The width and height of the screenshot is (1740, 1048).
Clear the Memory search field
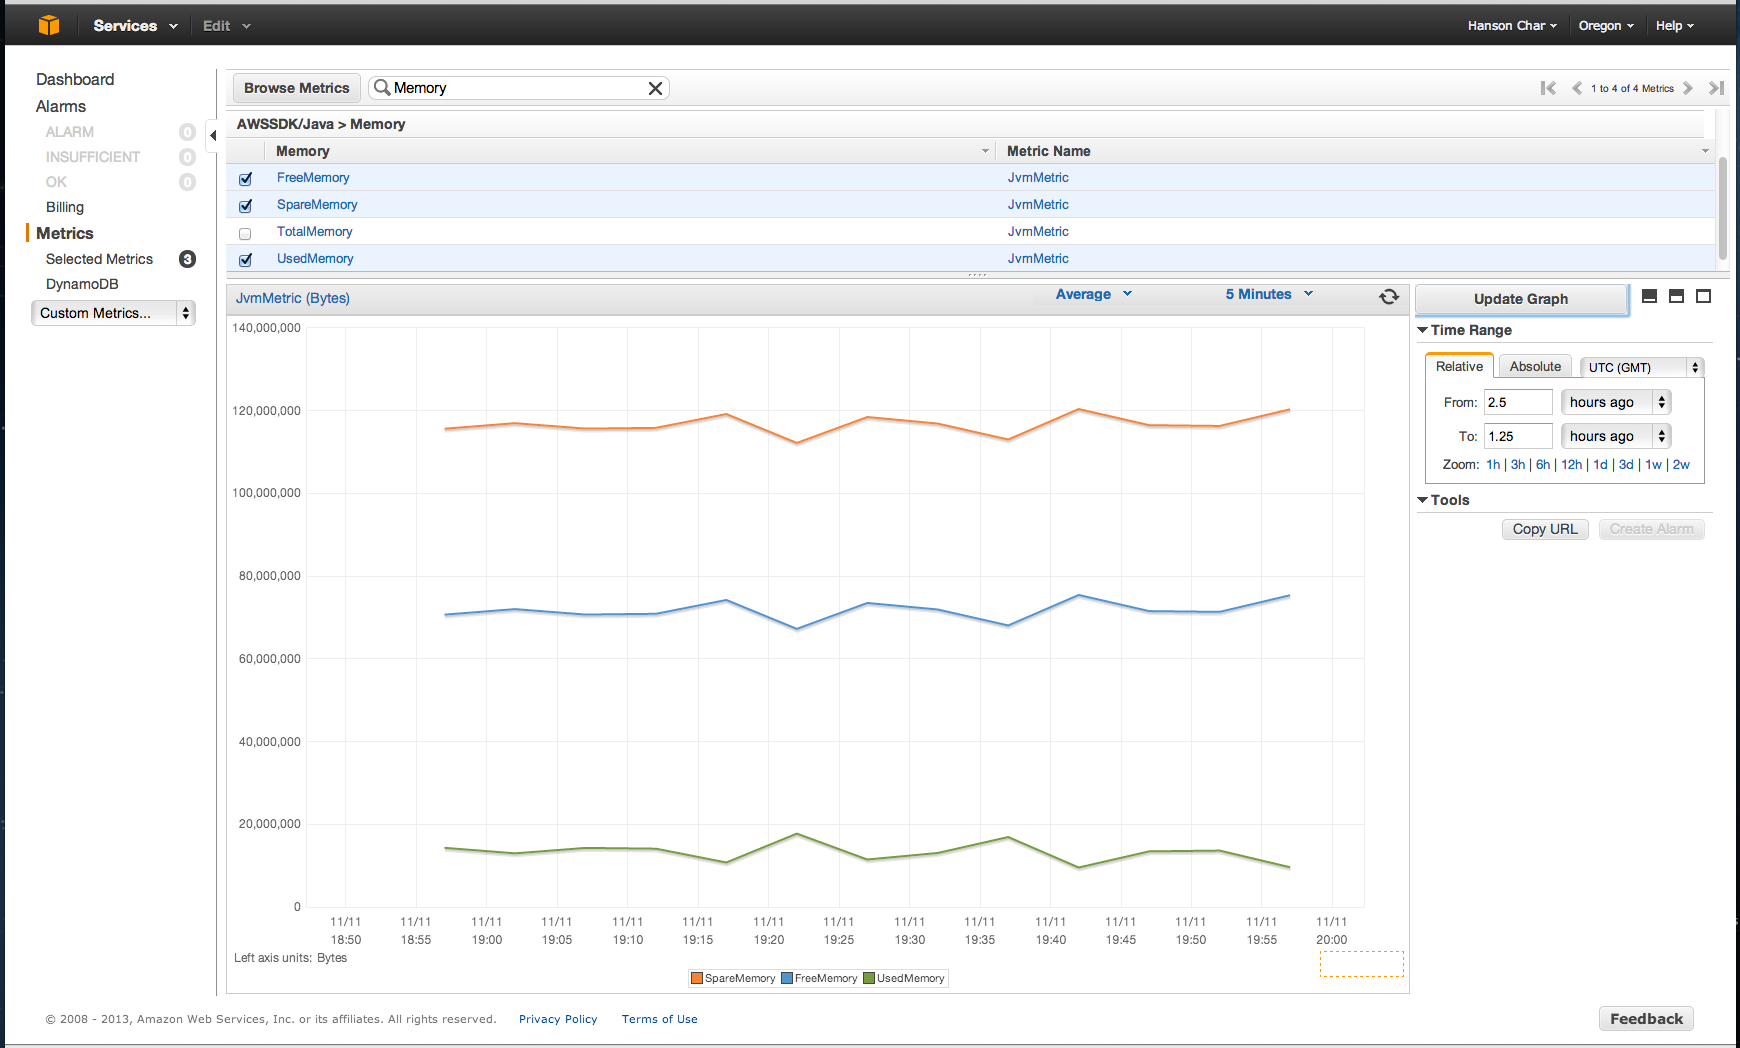tap(656, 88)
